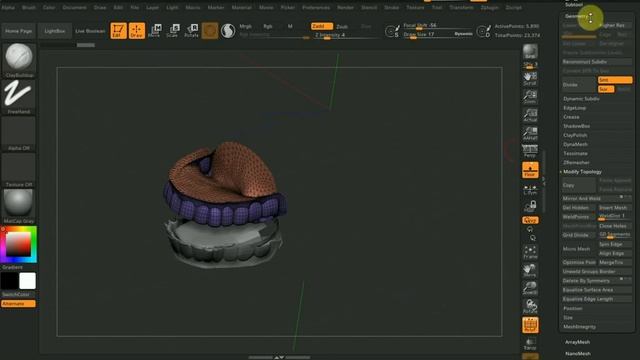Screen dimensions: 640x360
Task: Select the Rotate transform tool
Action: pyautogui.click(x=191, y=31)
